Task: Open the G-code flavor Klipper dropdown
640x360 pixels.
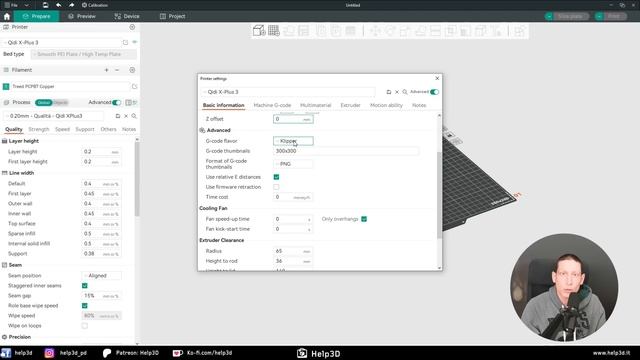Action: [x=293, y=141]
